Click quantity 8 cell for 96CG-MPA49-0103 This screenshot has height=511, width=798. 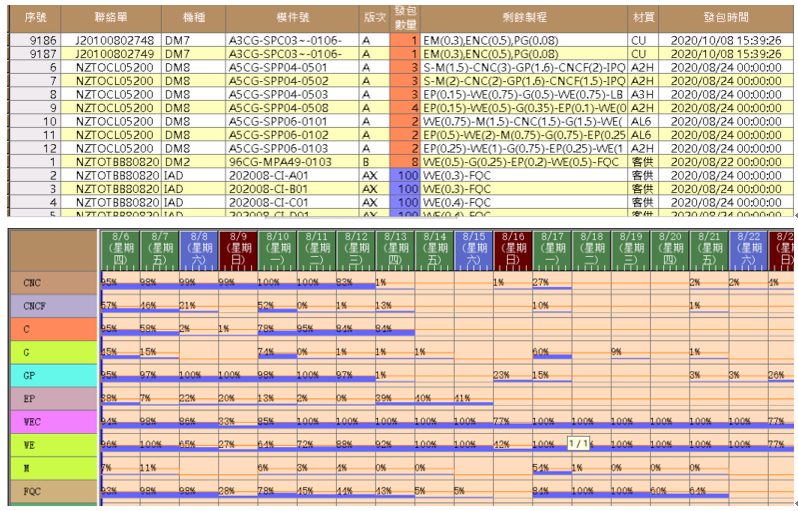click(x=405, y=162)
